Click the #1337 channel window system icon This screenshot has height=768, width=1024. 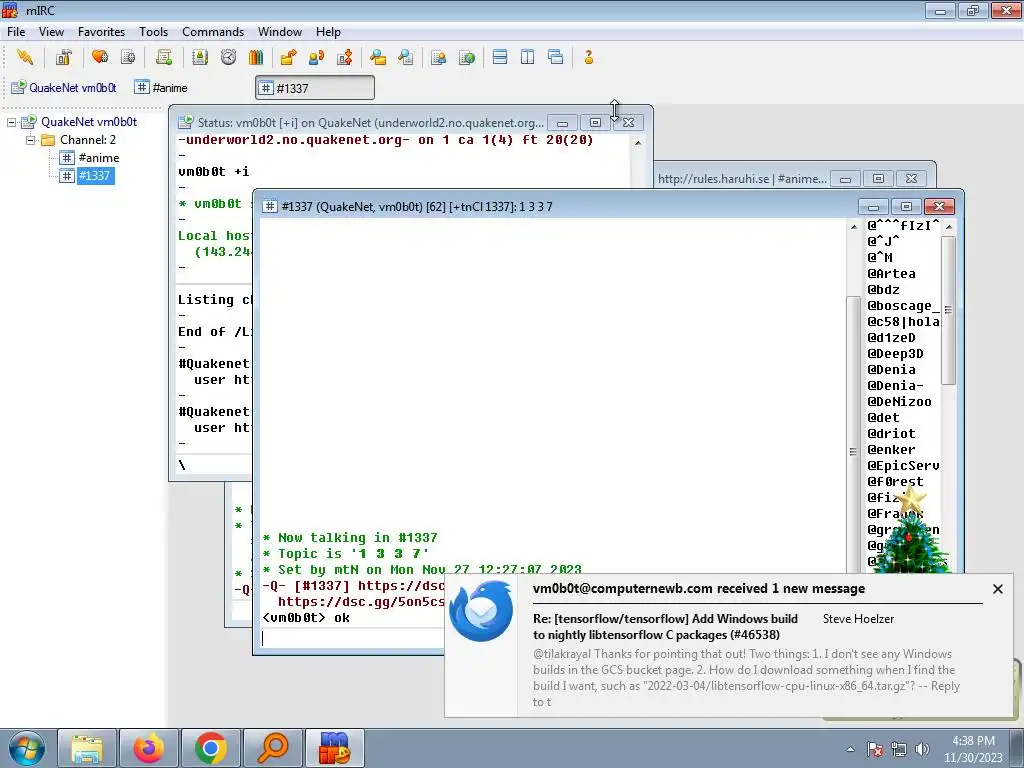[269, 206]
